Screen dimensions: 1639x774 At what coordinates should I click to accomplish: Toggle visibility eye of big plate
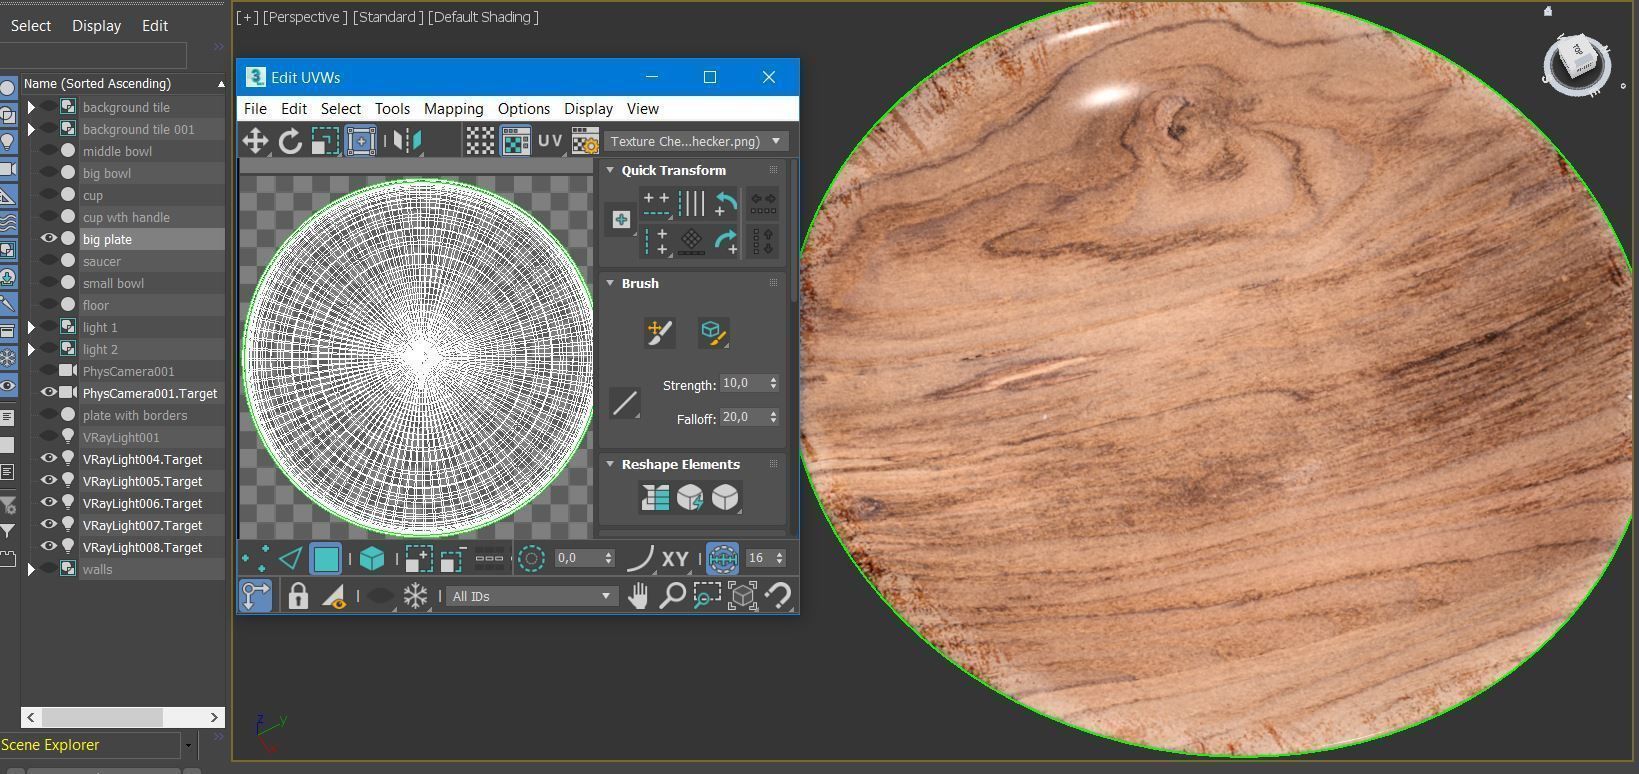[48, 239]
